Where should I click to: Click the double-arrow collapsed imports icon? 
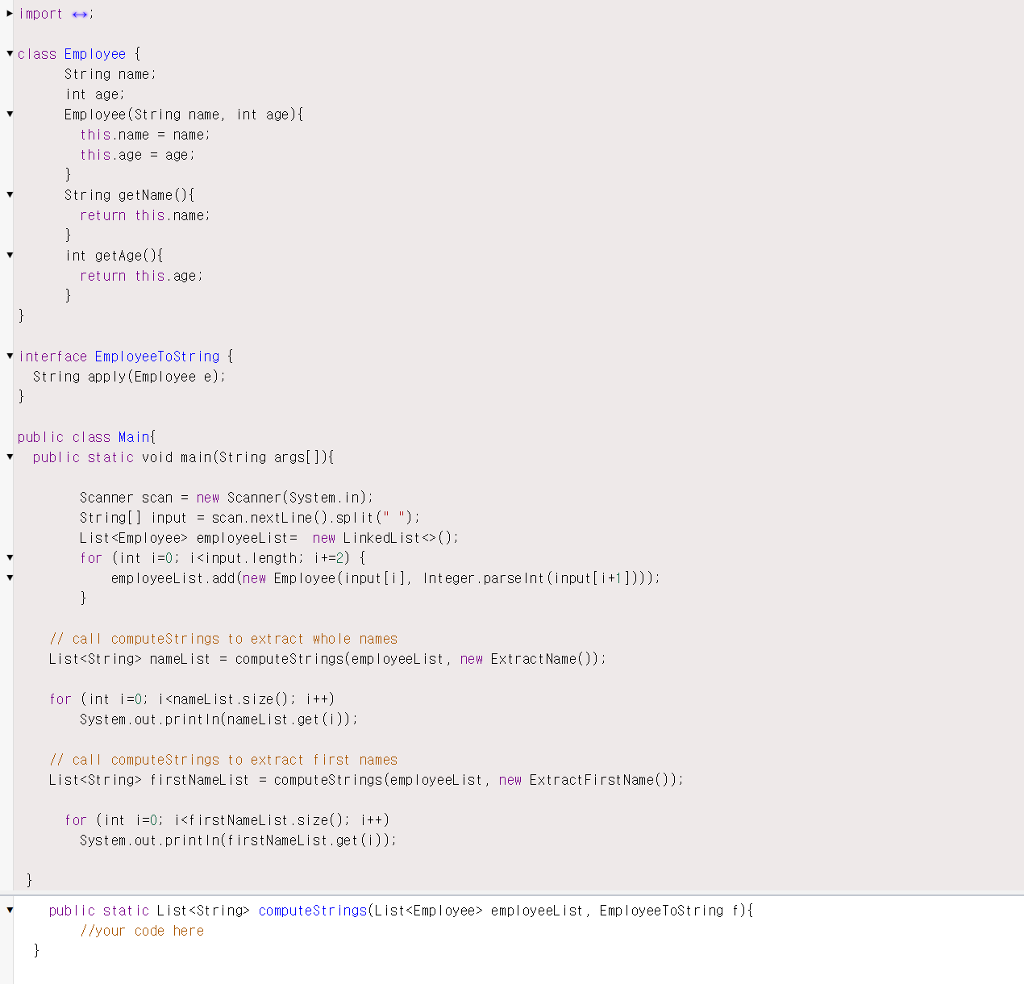(x=81, y=14)
